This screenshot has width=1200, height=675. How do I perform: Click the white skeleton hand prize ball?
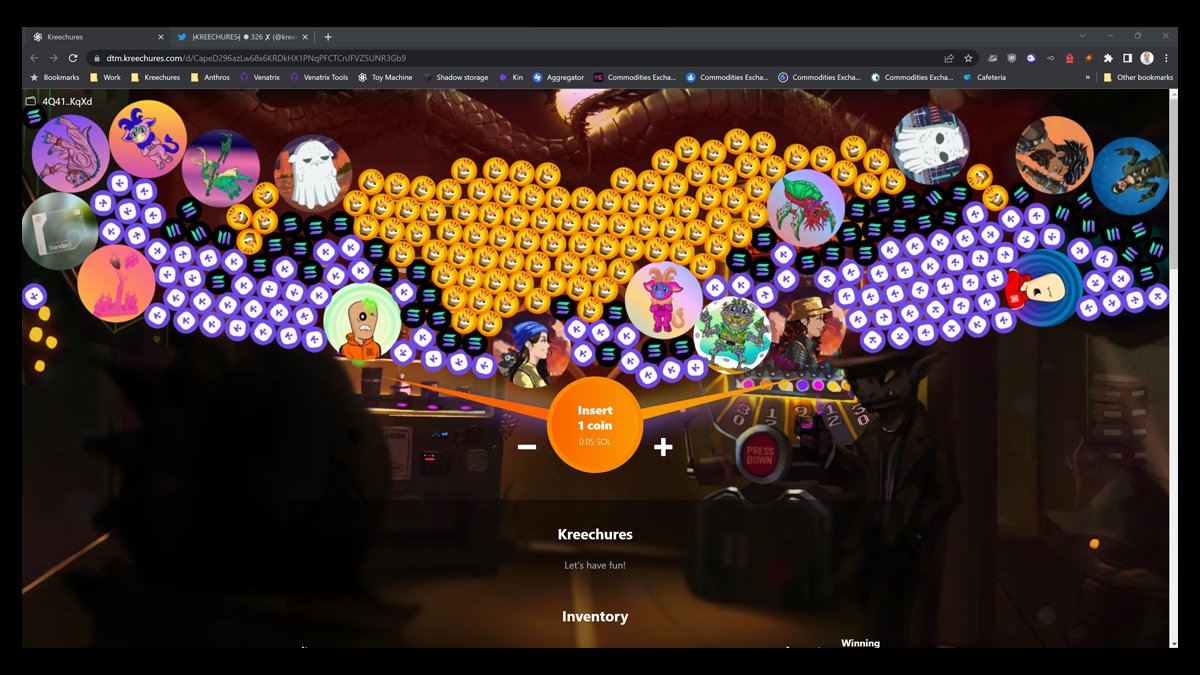pyautogui.click(x=930, y=146)
